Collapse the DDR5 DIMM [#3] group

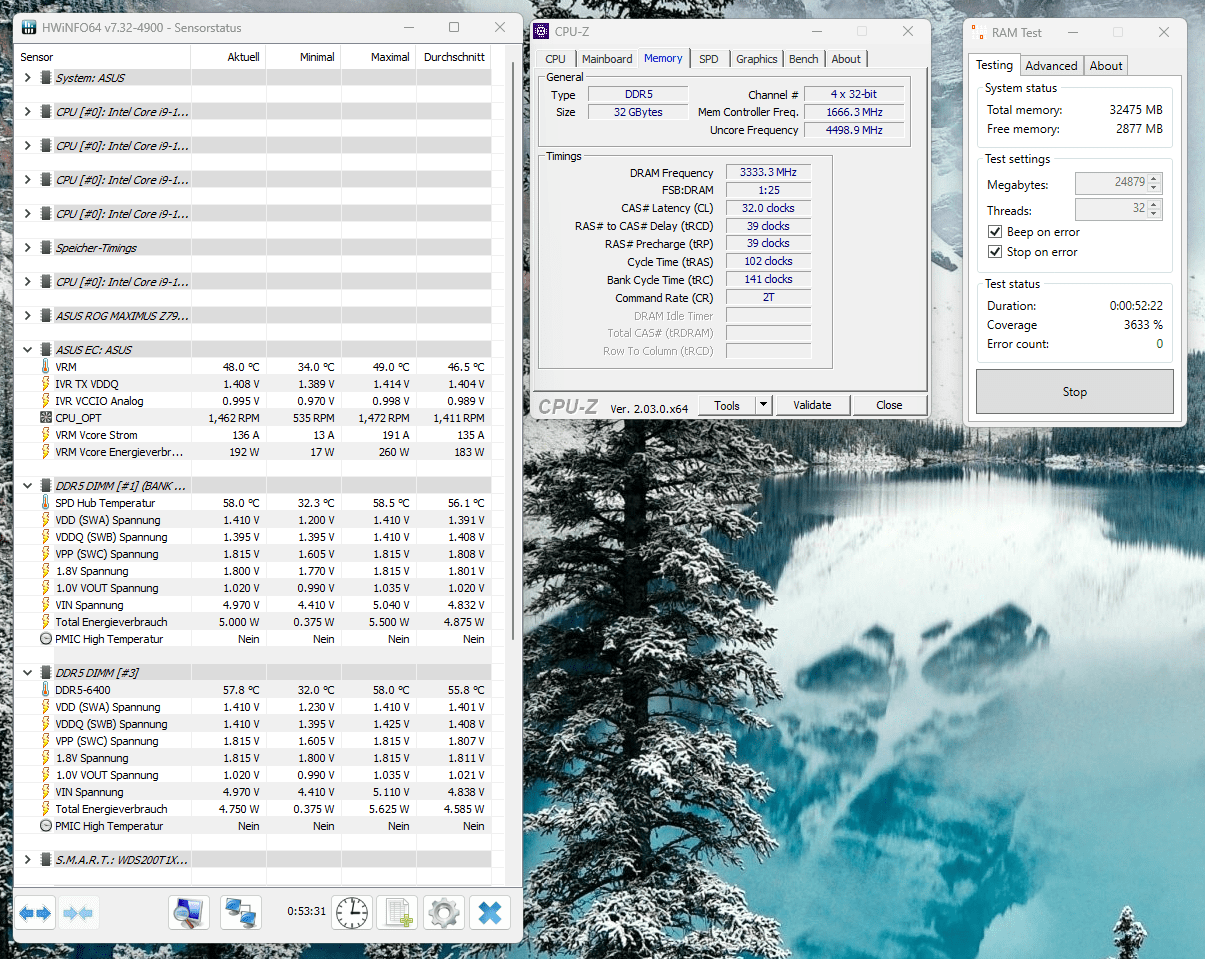(28, 673)
